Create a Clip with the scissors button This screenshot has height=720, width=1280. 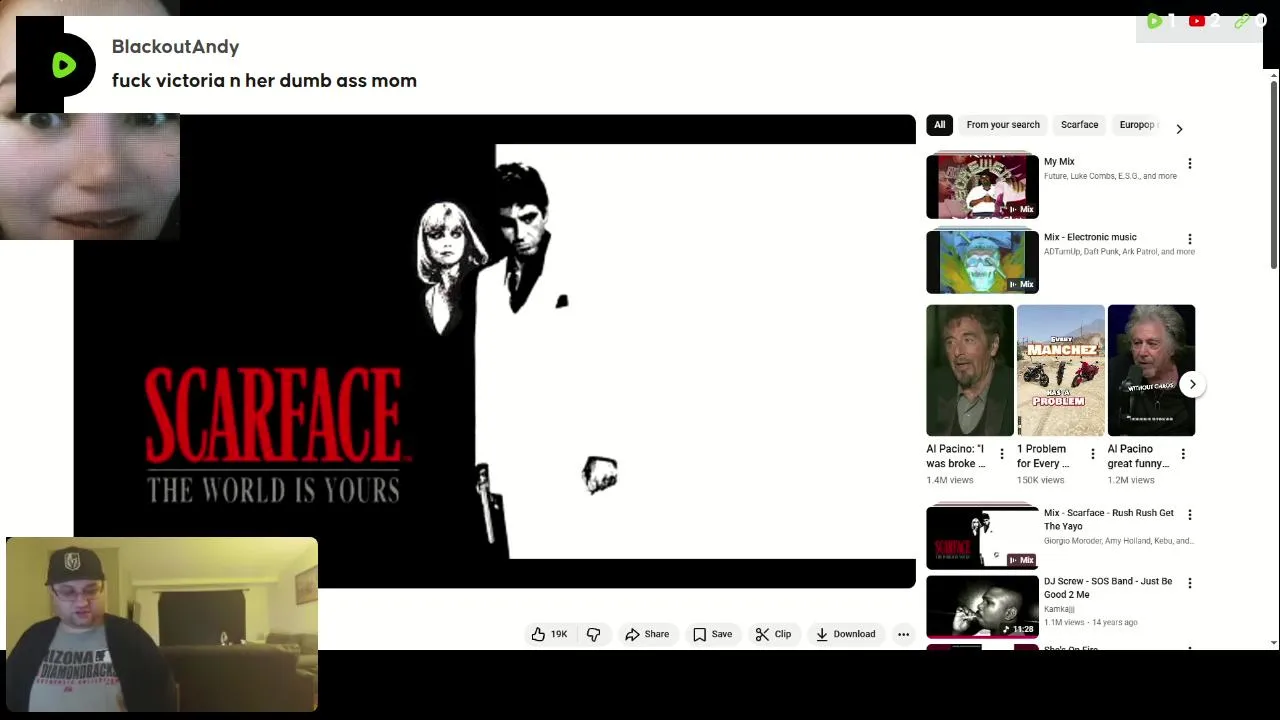pos(773,634)
